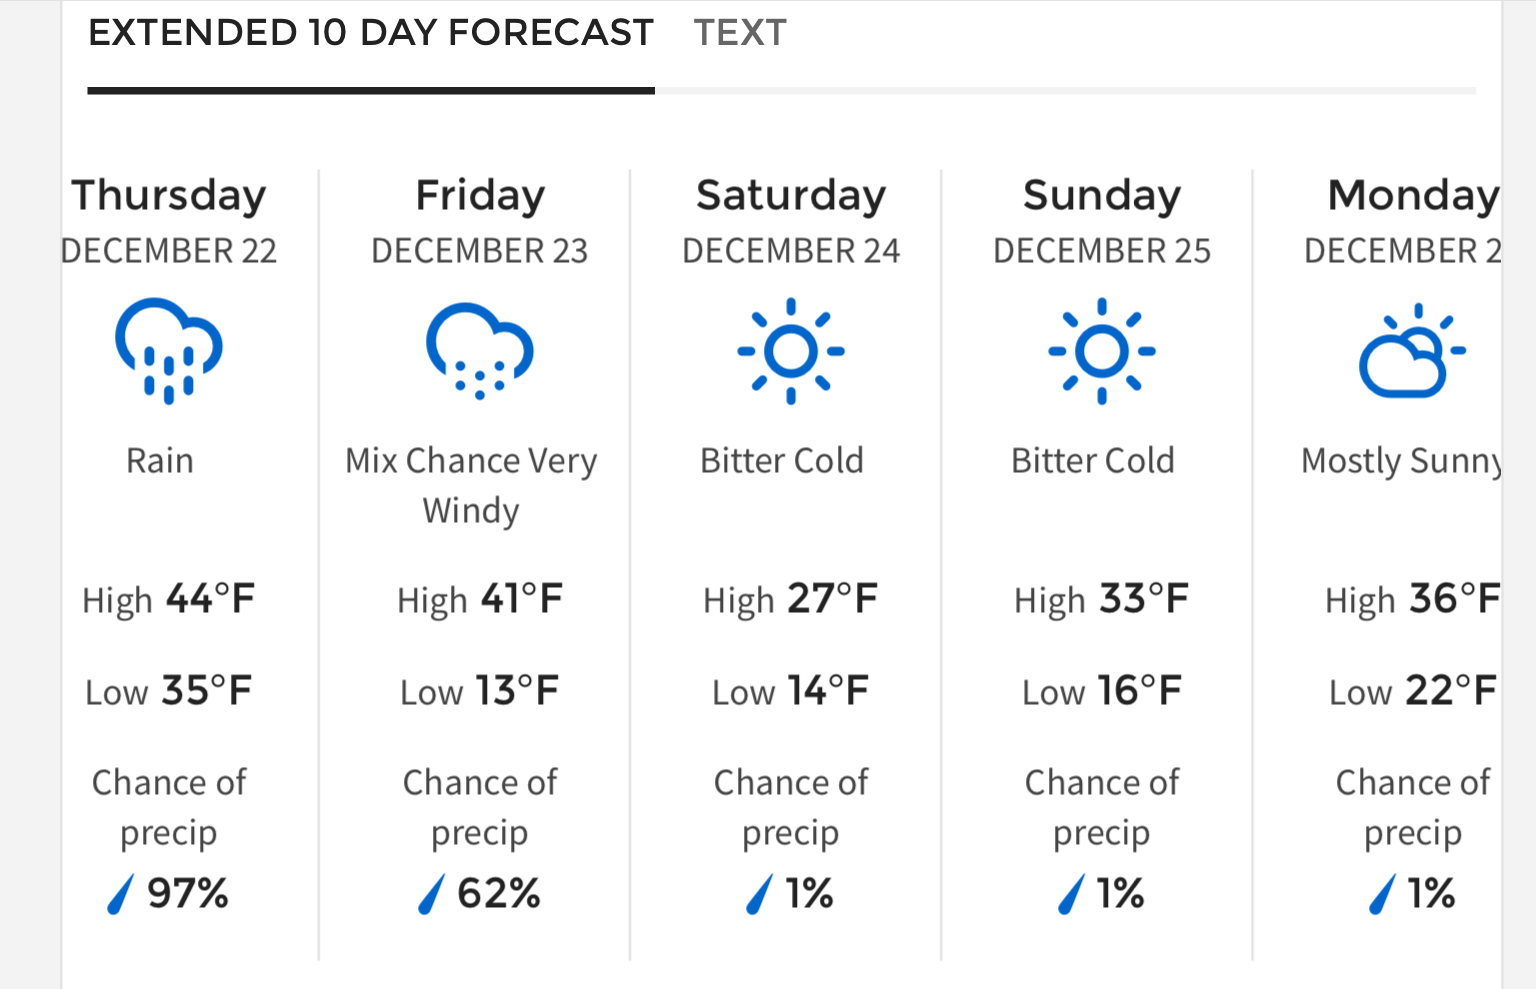
Task: Click Monday's precipitation raindrop icon
Action: pyautogui.click(x=1382, y=894)
